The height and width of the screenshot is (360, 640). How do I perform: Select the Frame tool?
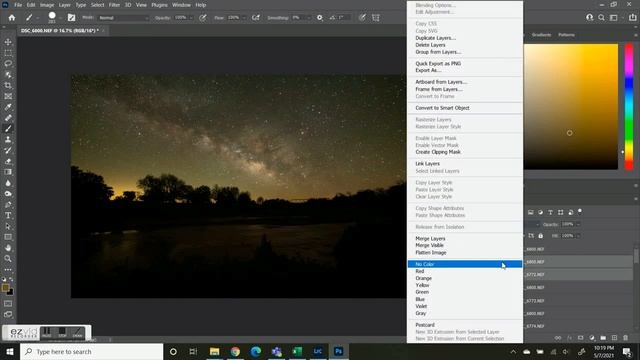click(8, 96)
